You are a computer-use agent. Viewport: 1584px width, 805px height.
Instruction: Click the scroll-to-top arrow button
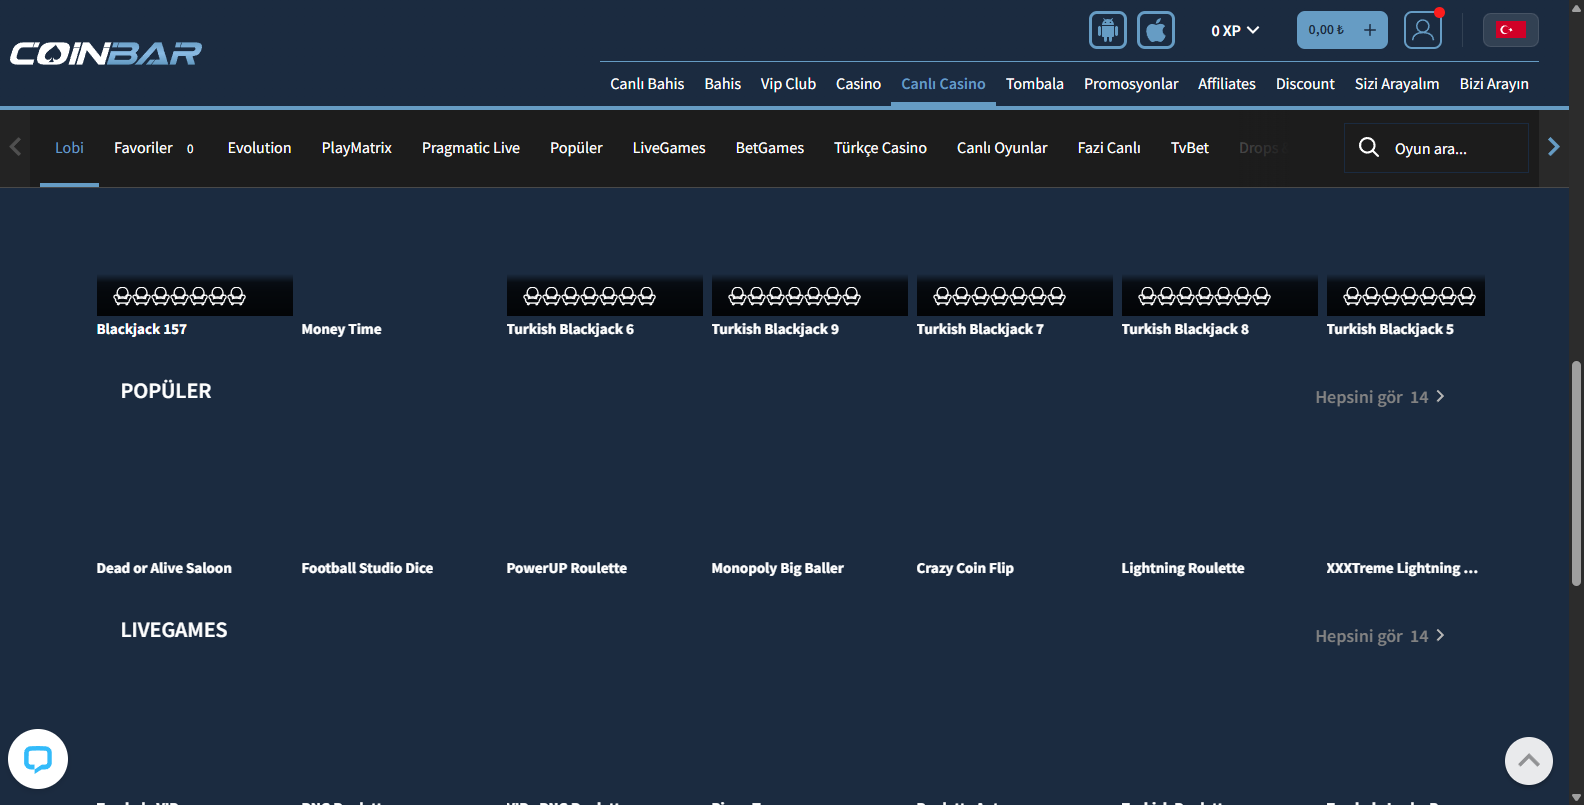point(1528,761)
